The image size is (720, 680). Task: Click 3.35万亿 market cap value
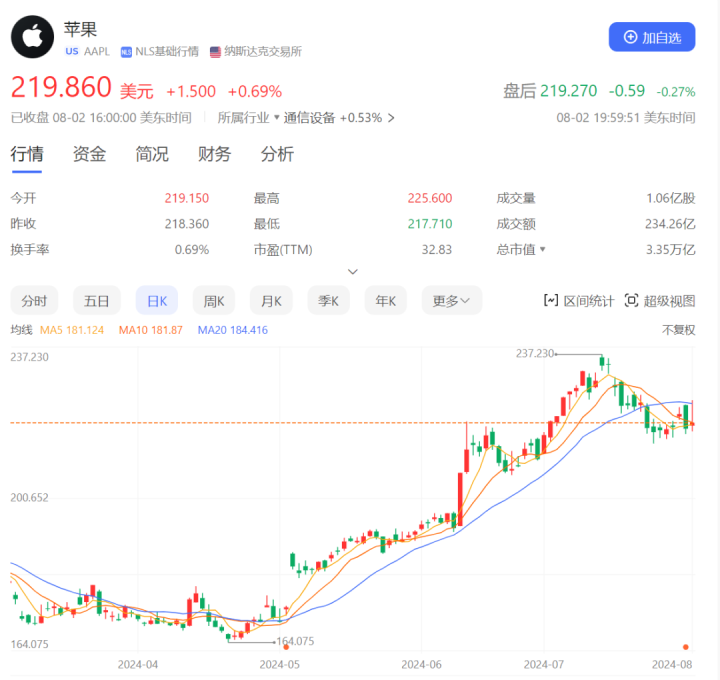pyautogui.click(x=670, y=249)
